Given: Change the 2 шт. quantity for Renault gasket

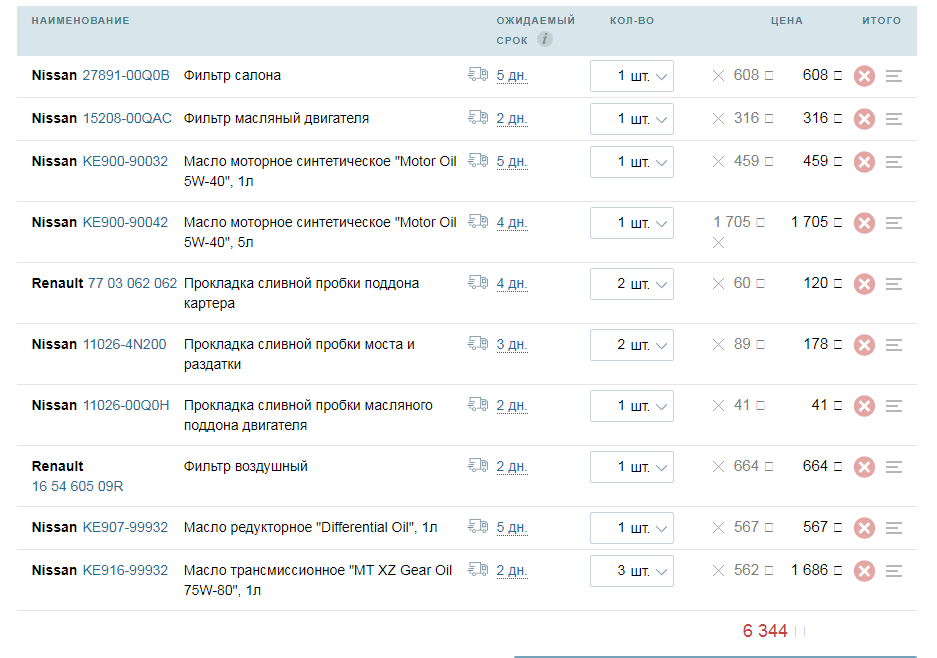Looking at the screenshot, I should (x=632, y=284).
